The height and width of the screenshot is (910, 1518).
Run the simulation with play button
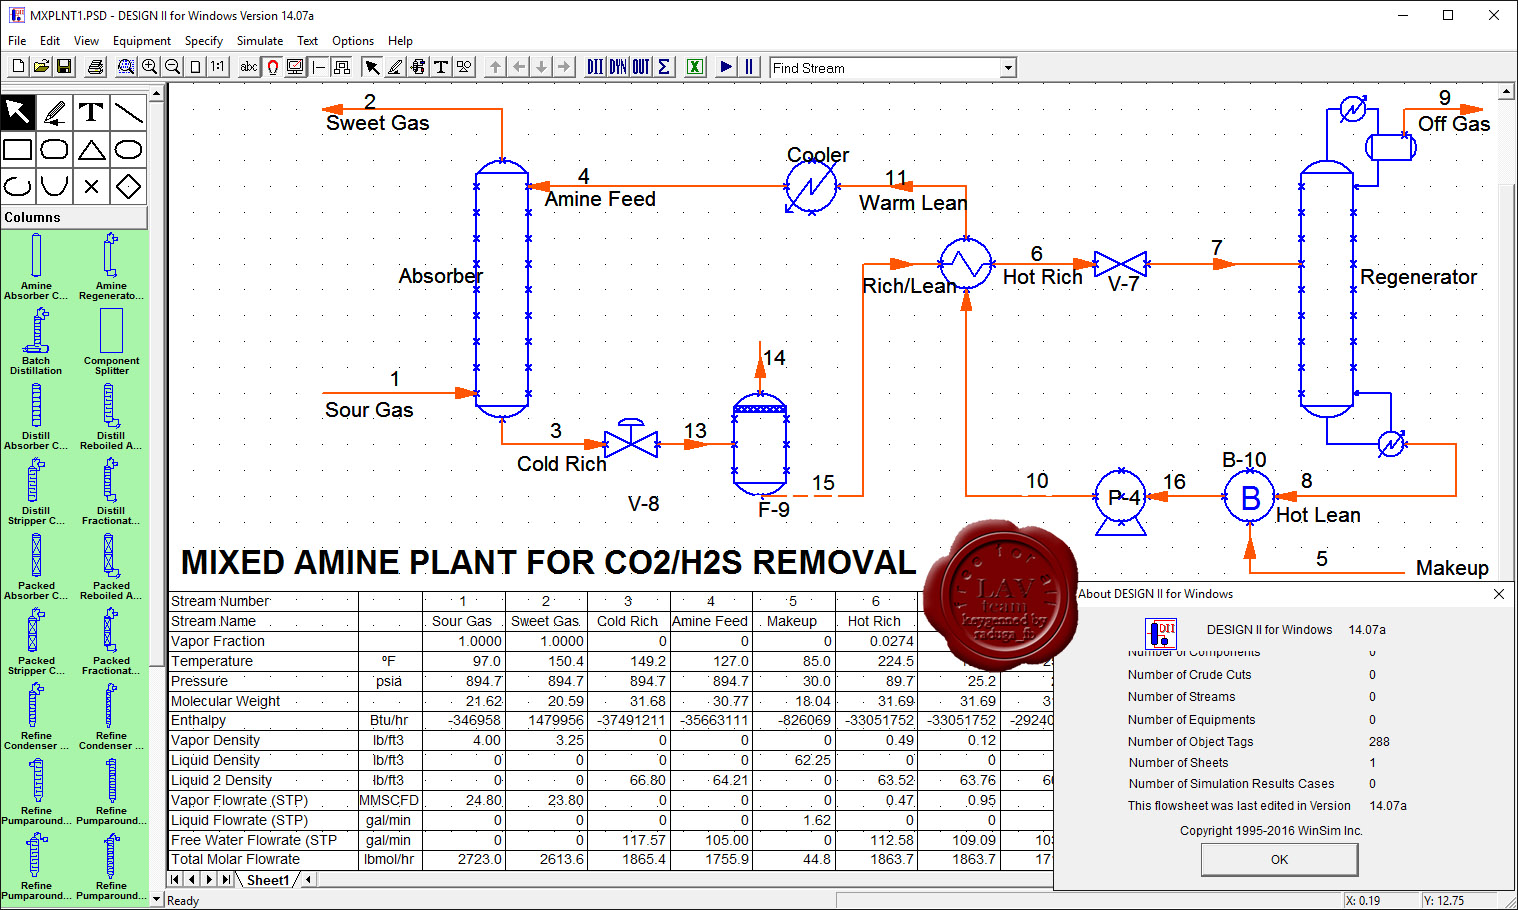[726, 67]
